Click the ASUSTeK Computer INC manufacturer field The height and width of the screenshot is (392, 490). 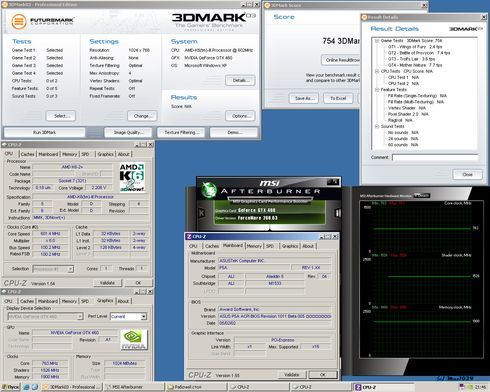tap(275, 261)
